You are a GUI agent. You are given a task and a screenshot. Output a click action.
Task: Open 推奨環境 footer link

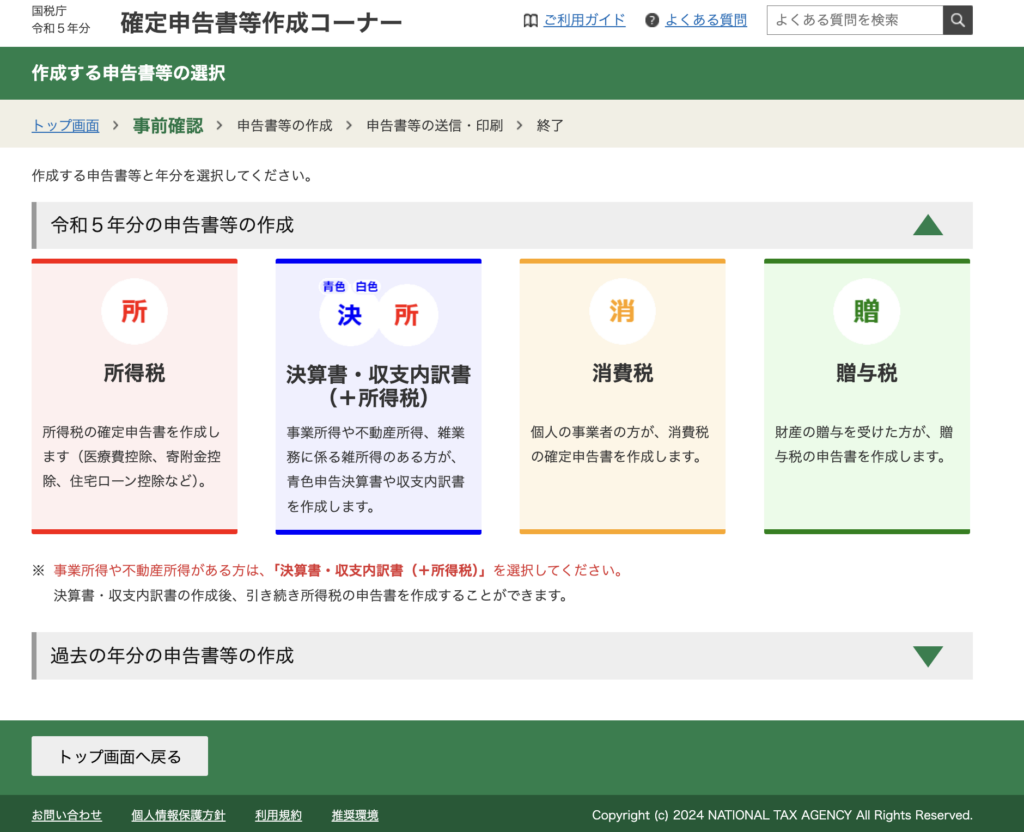coord(355,815)
